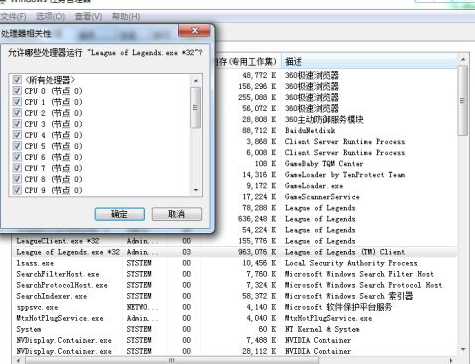Click the process list vertical scrollbar thumb

click(x=463, y=100)
